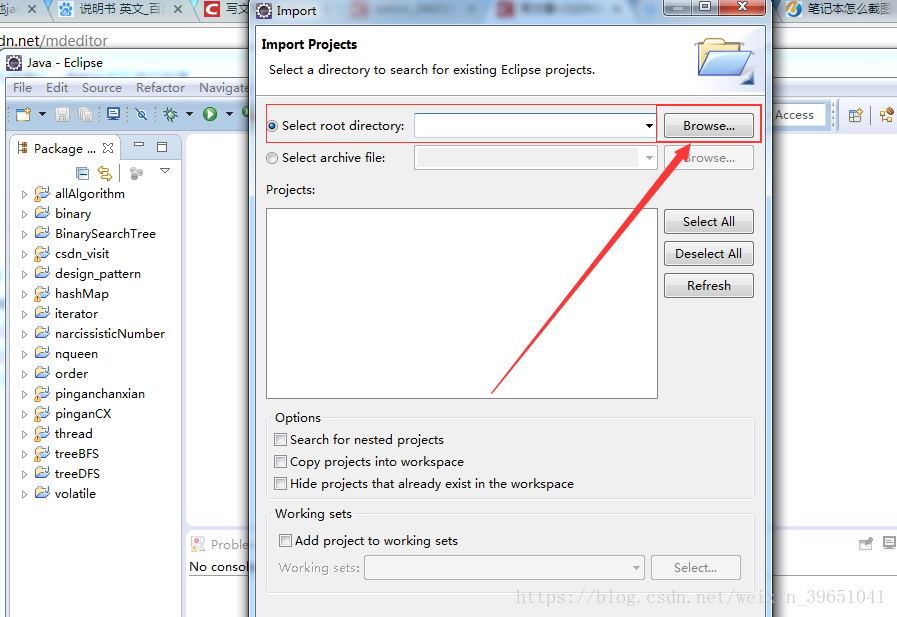Image resolution: width=897 pixels, height=617 pixels.
Task: Click the Quick Access search field
Action: coord(799,115)
